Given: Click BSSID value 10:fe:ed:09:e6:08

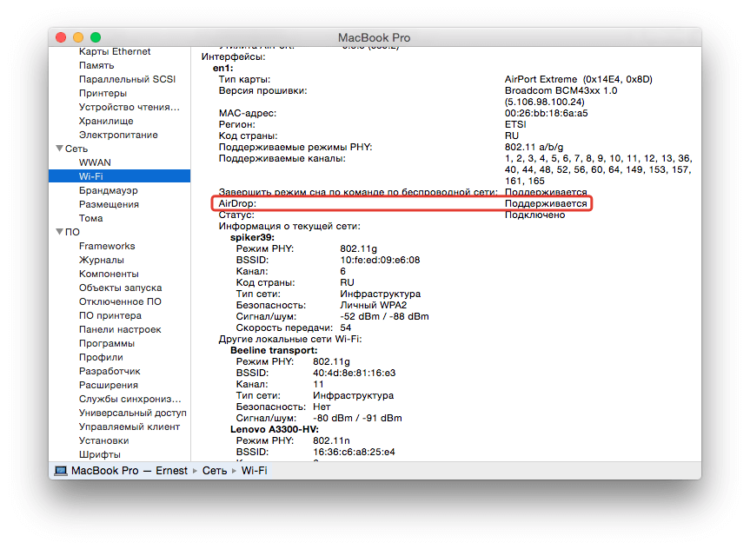Looking at the screenshot, I should [x=380, y=260].
